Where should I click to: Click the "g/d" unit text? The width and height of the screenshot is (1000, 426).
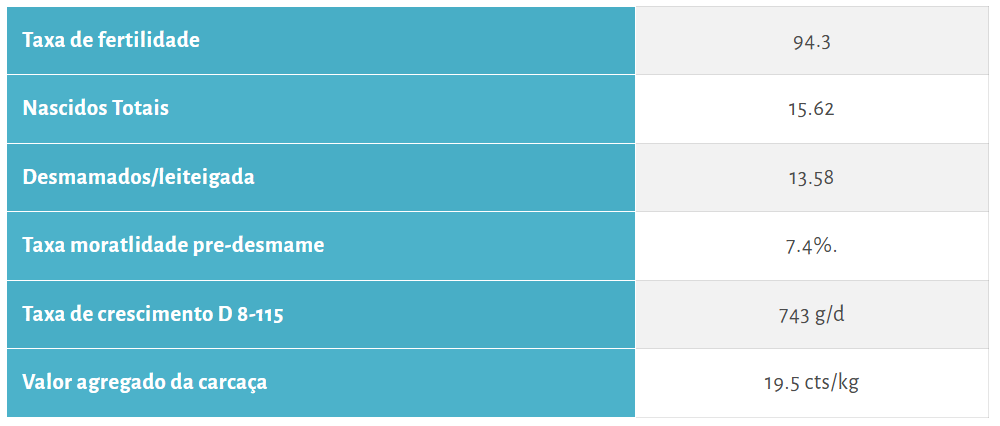point(829,315)
